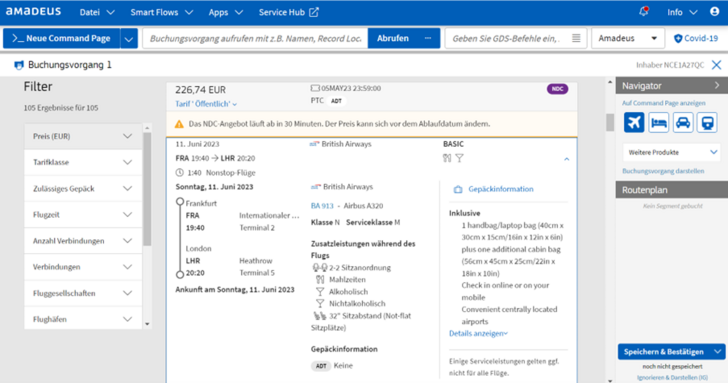The width and height of the screenshot is (728, 383).
Task: Click the baggage icon beside Gepäckinformation
Action: [458, 189]
